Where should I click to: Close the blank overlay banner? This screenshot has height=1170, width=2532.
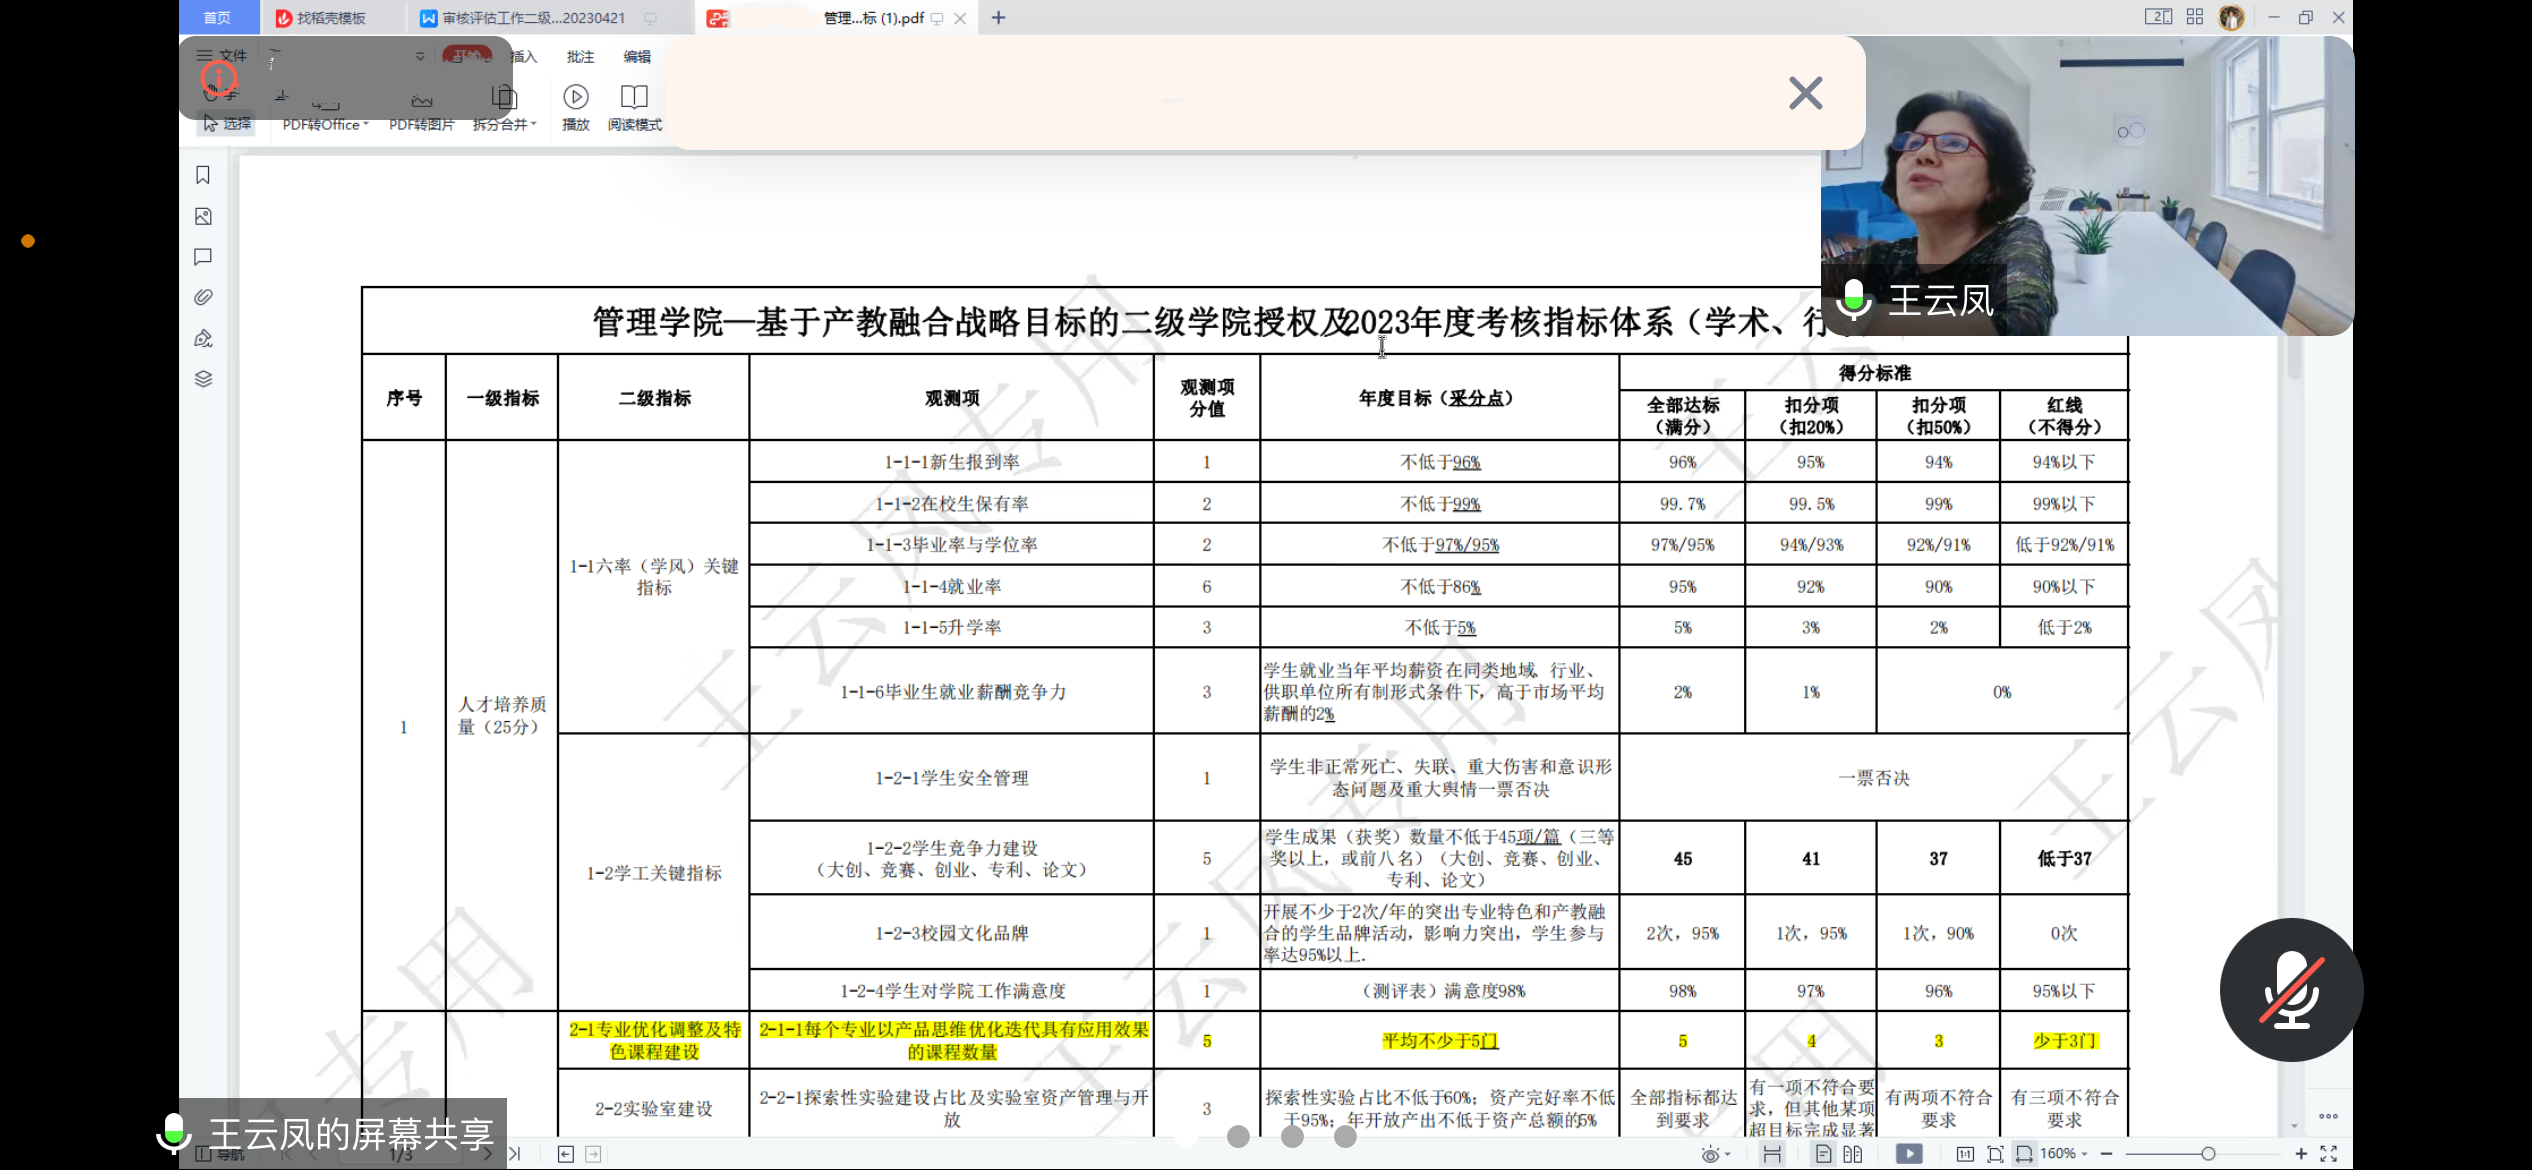click(1805, 93)
